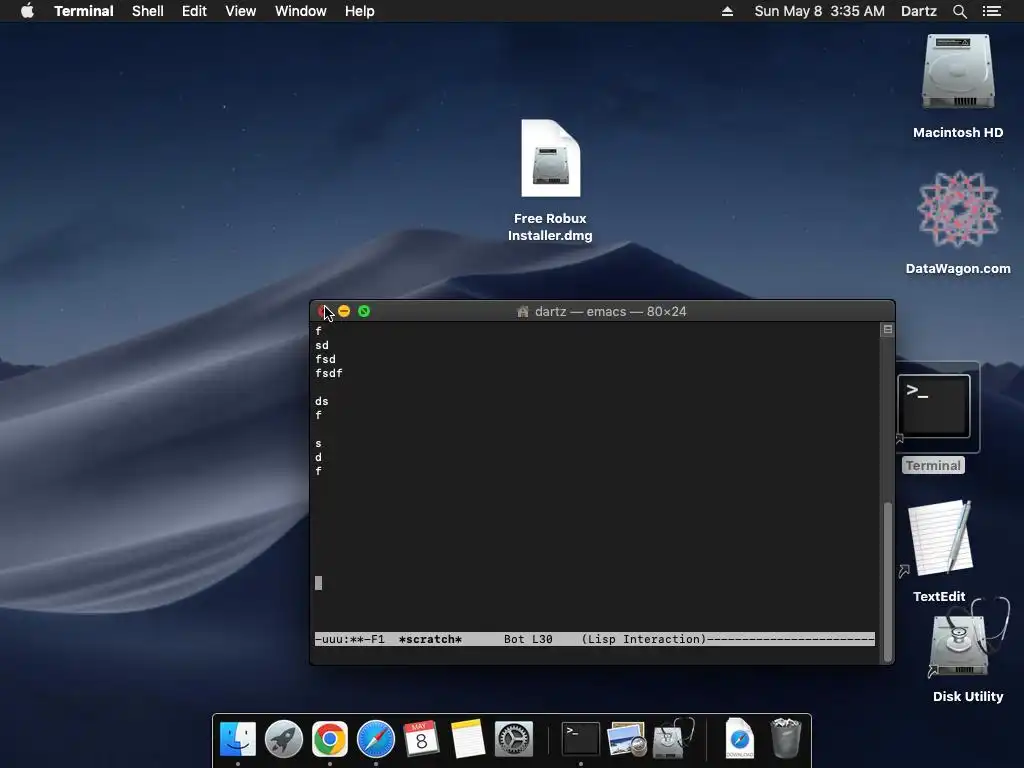Open the Shell menu
1024x768 pixels.
point(148,11)
